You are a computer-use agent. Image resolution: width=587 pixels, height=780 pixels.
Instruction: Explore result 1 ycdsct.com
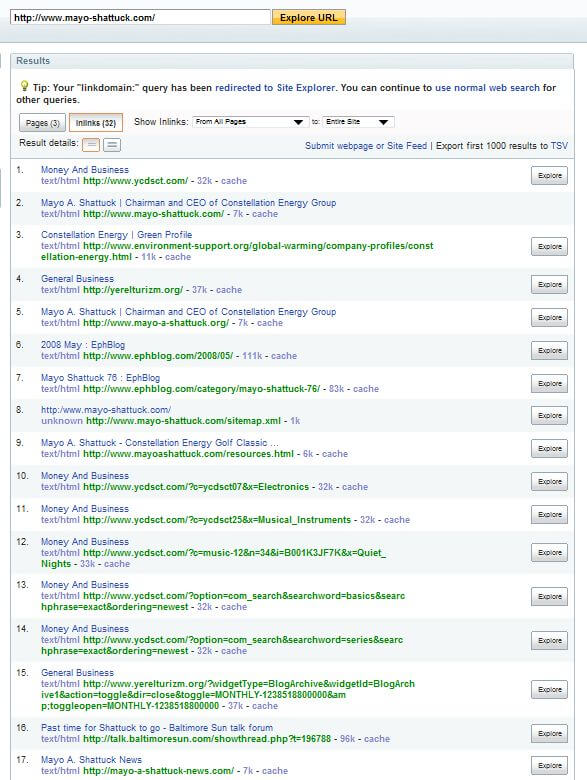coord(549,176)
